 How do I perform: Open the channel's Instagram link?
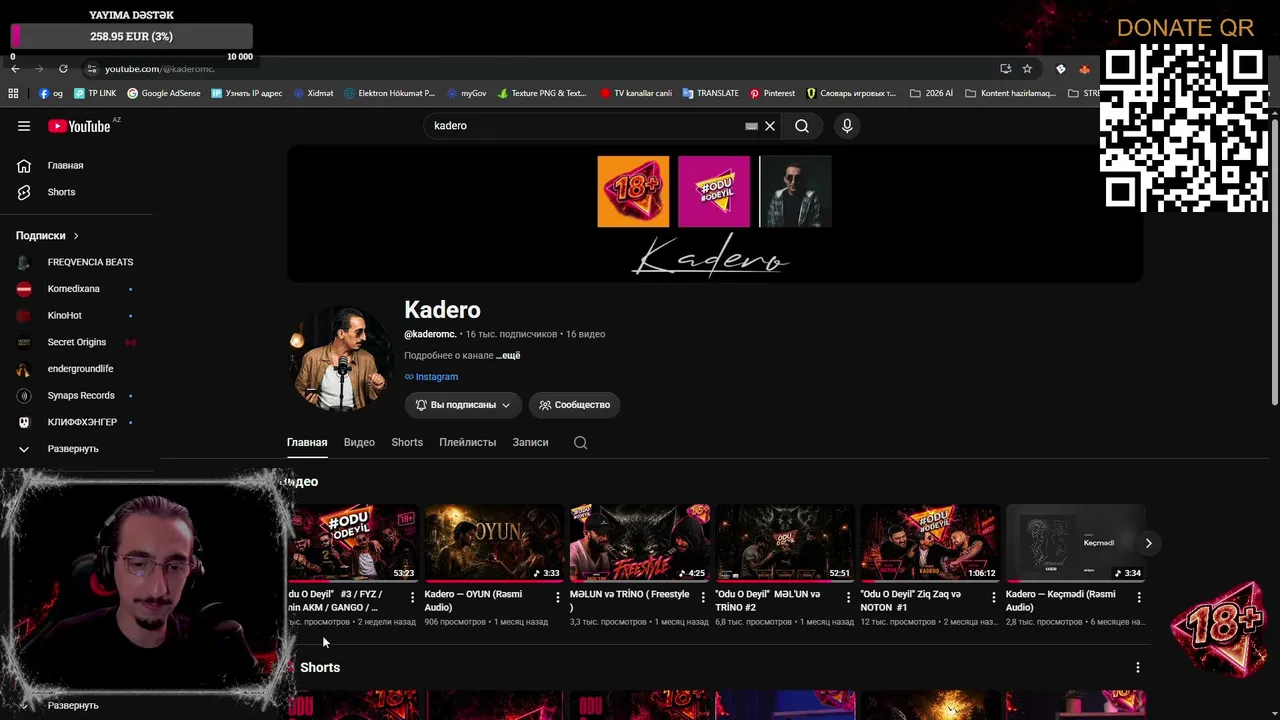click(431, 377)
